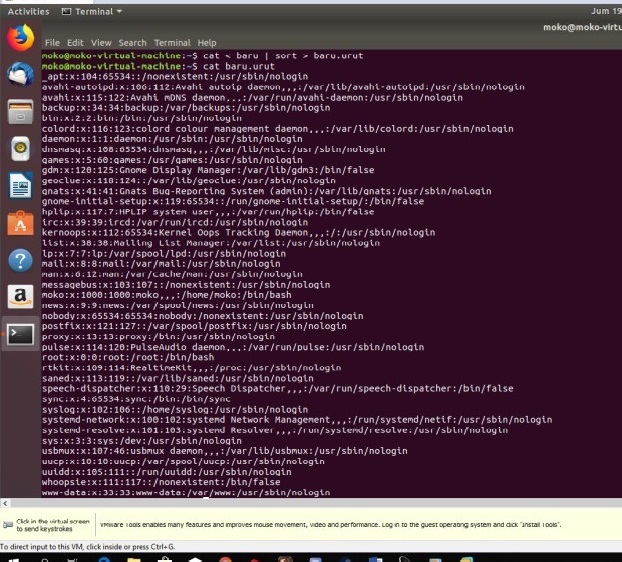
Task: Open Rhythmbox music player from the dock
Action: [x=20, y=148]
